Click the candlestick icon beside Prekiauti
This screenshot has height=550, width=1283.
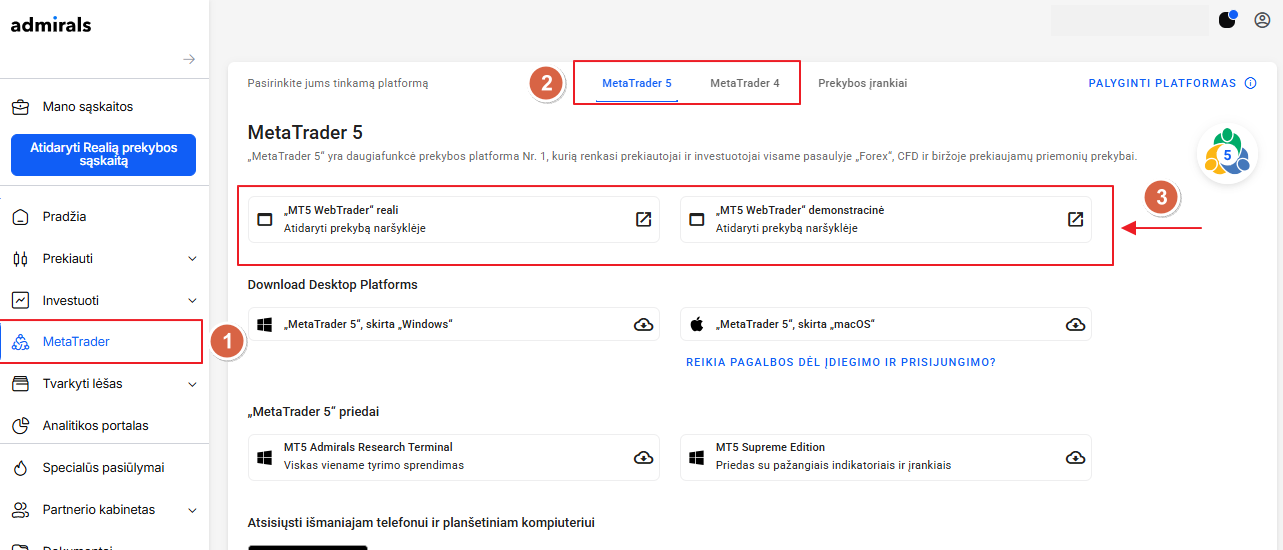[x=20, y=259]
